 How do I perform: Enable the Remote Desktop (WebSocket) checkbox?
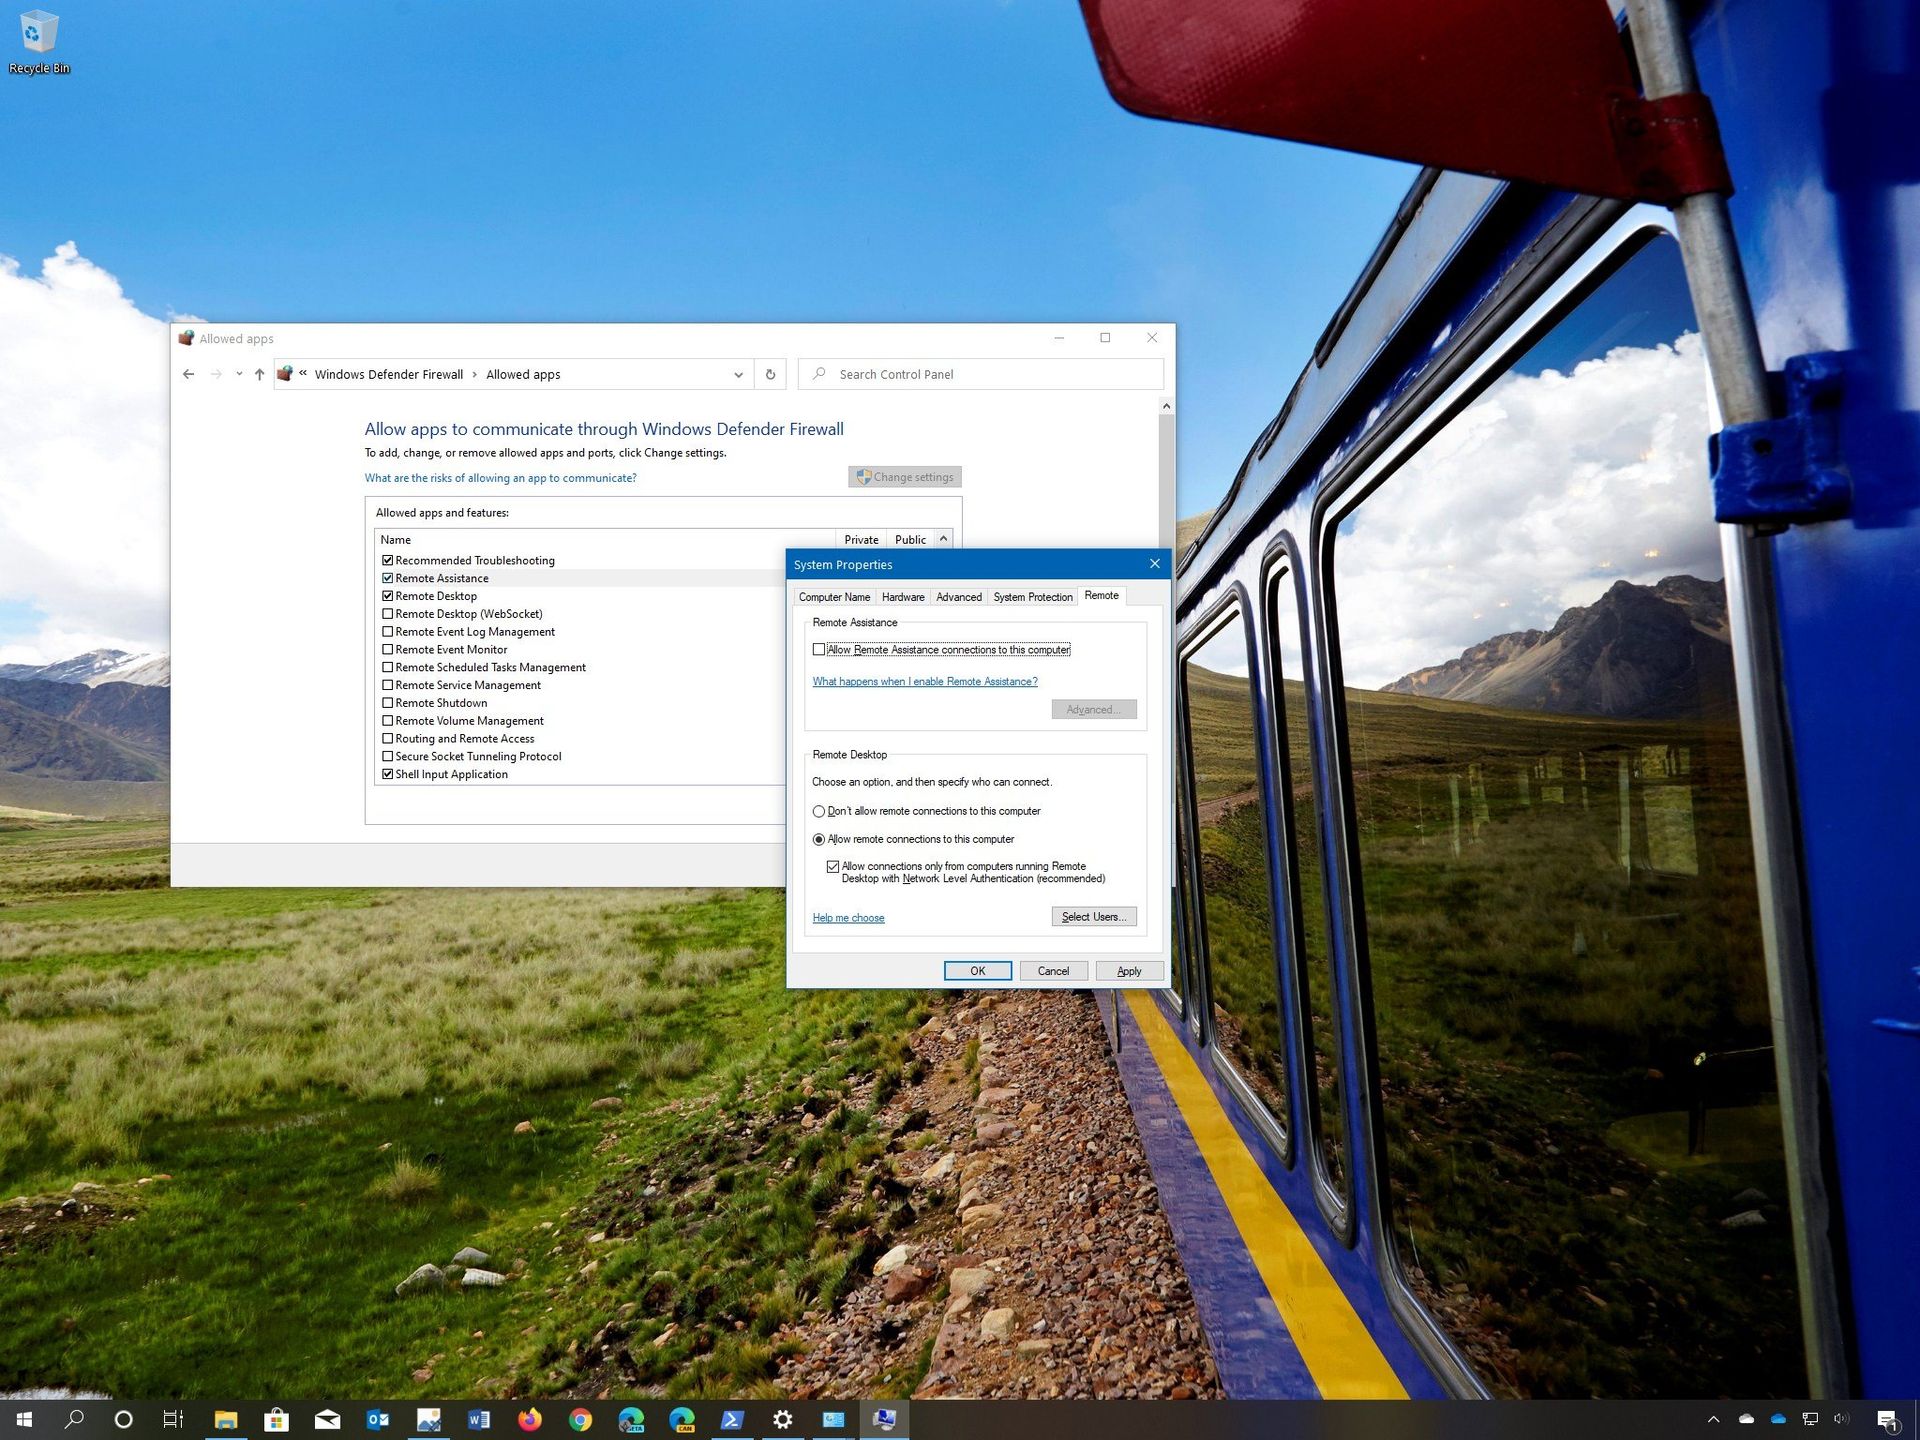[x=389, y=613]
